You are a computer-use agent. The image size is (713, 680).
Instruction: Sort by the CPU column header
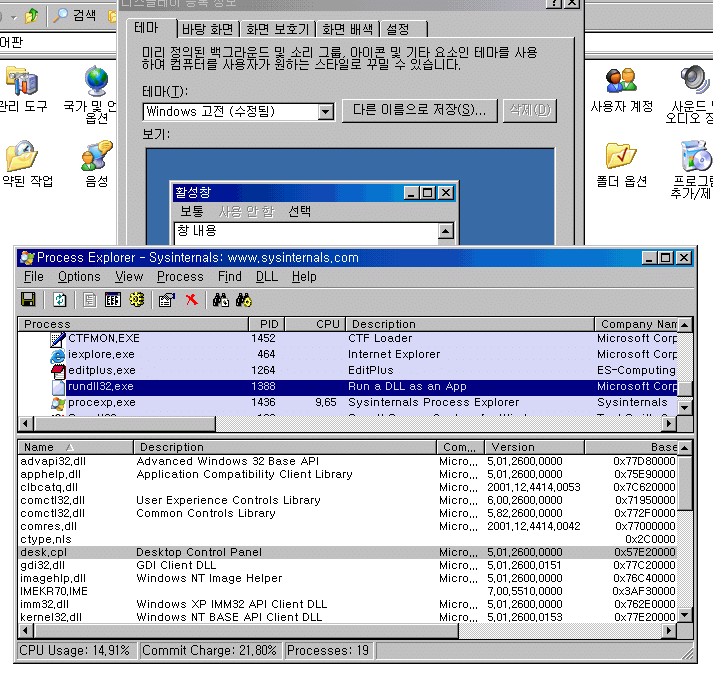(315, 324)
